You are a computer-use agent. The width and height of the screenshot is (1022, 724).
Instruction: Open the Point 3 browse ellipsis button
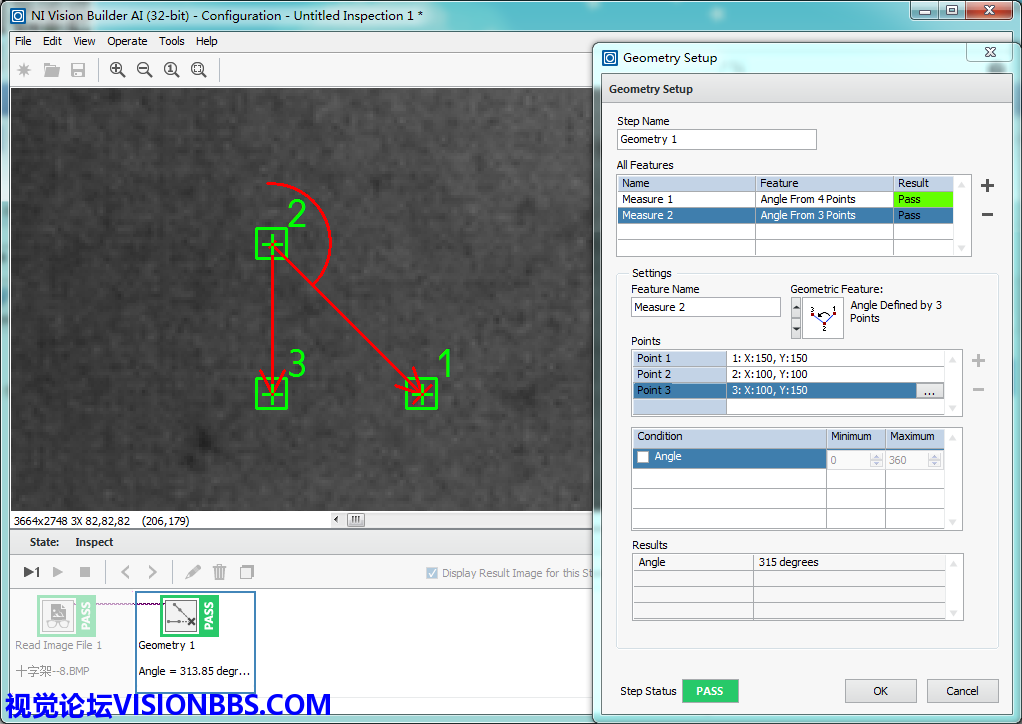[929, 391]
